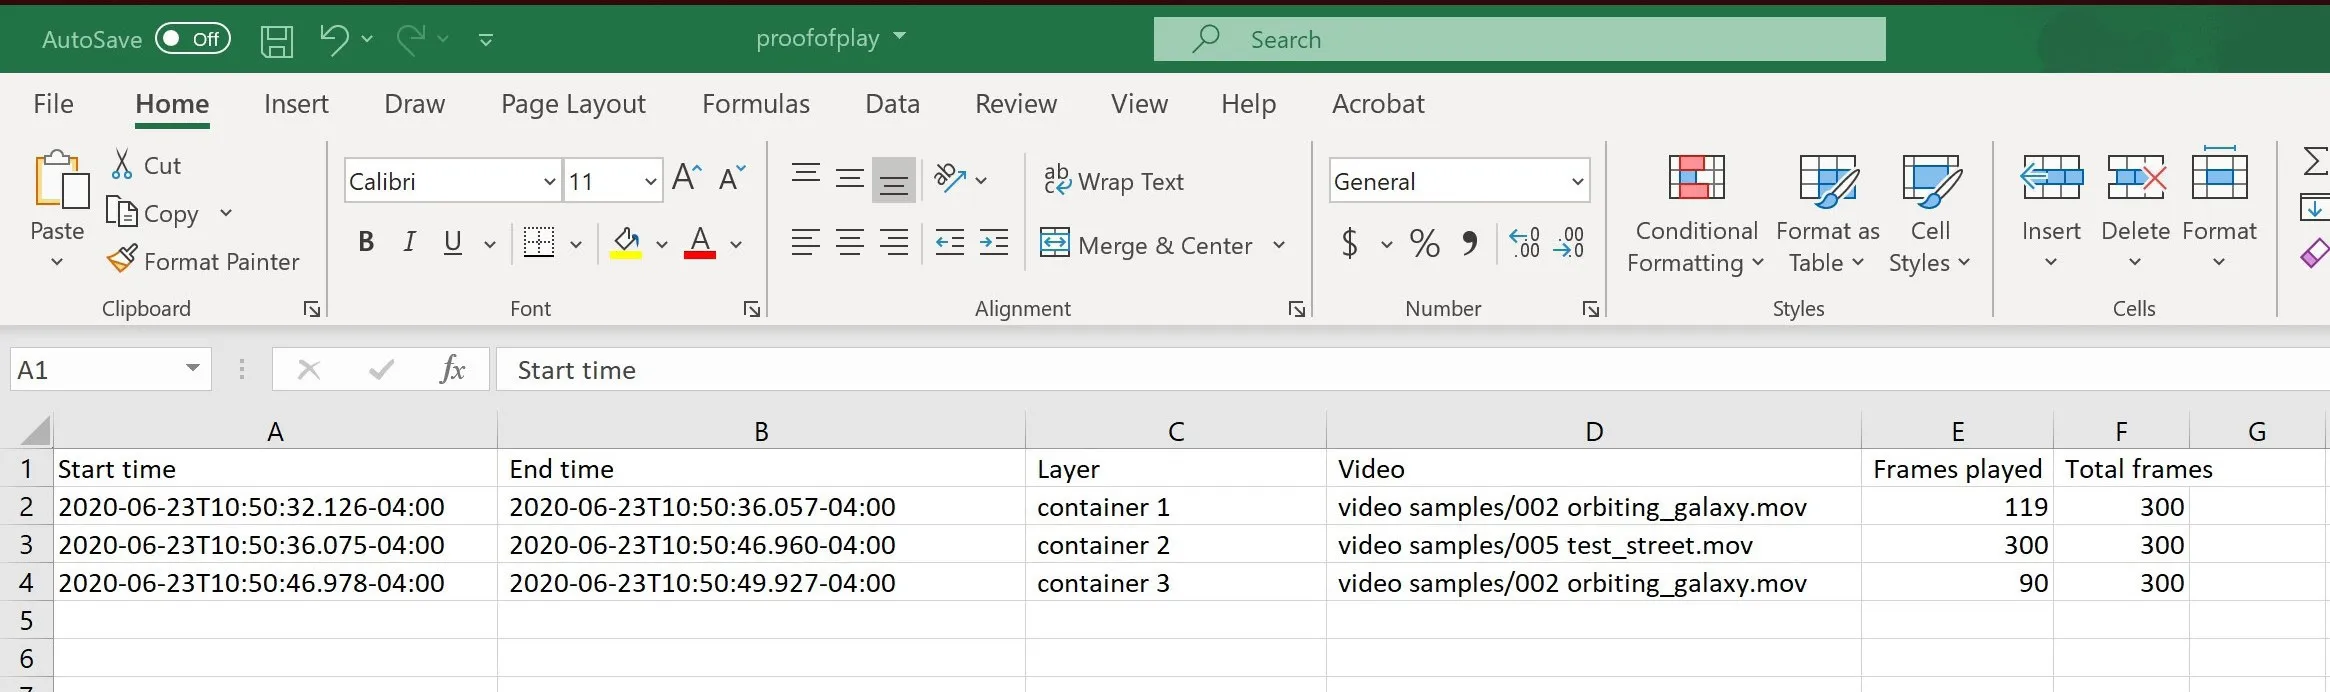This screenshot has height=692, width=2330.
Task: Apply yellow Fill Color
Action: [626, 243]
